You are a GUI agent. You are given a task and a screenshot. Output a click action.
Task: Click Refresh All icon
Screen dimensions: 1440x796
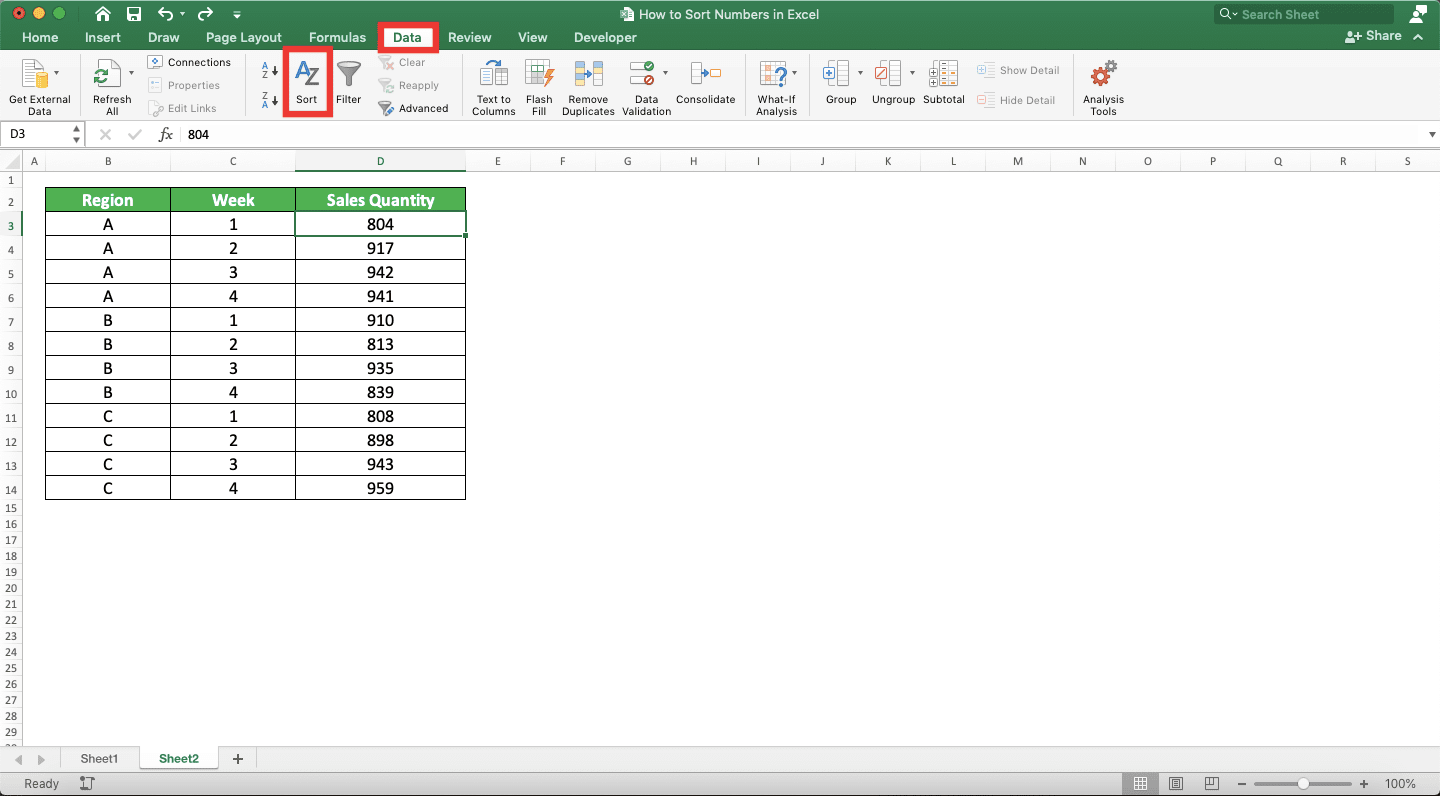click(107, 74)
